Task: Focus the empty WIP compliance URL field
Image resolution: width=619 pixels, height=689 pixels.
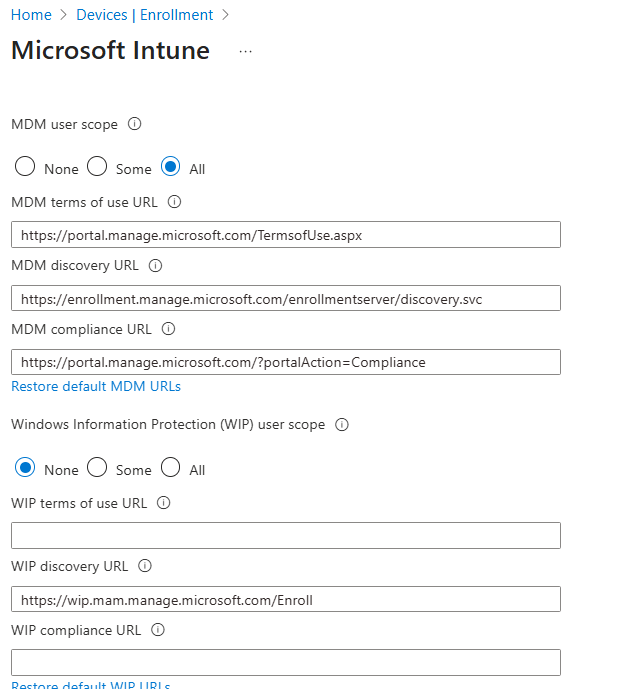Action: [286, 663]
